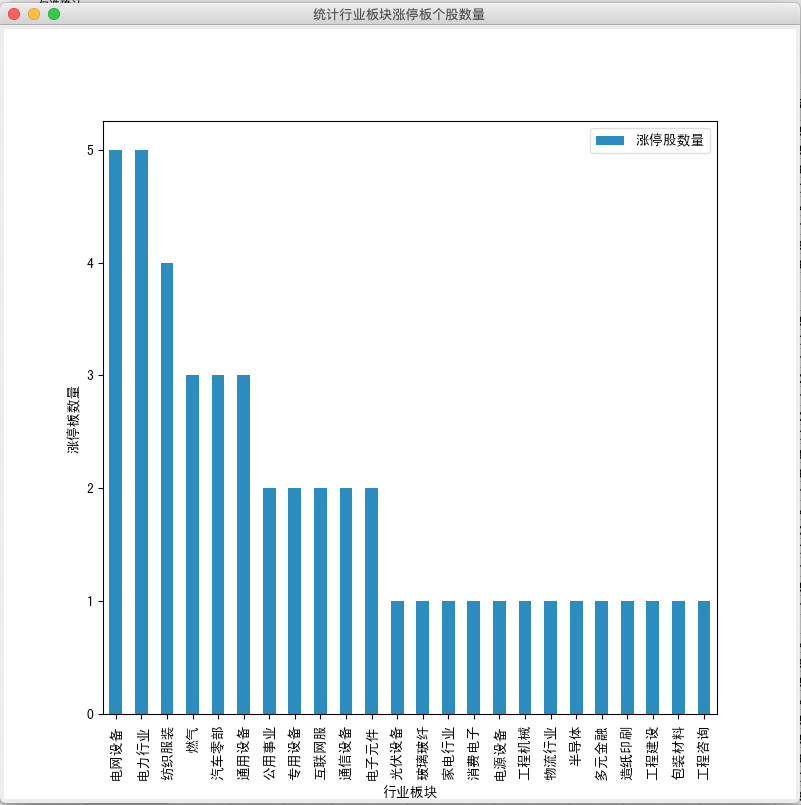Click the x-axis tick label 互联网服
Viewport: 801px width, 805px height.
(x=320, y=754)
